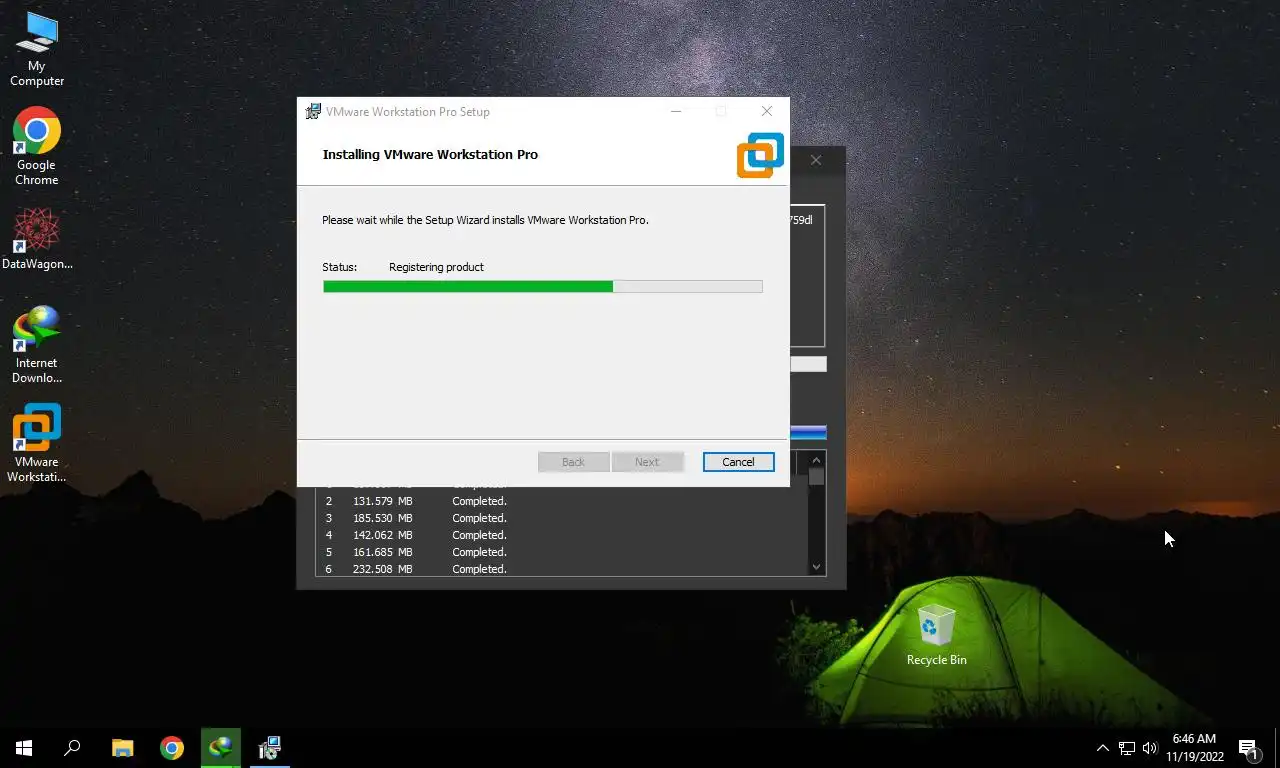Select download part row 5 (161.685 MB)
The image size is (1280, 768).
pos(561,552)
